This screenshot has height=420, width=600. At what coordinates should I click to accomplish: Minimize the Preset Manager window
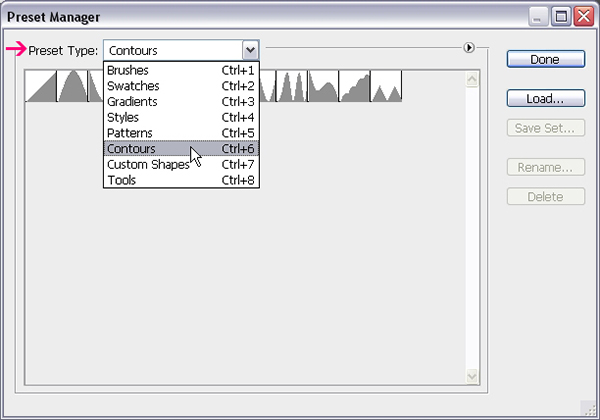[x=538, y=17]
